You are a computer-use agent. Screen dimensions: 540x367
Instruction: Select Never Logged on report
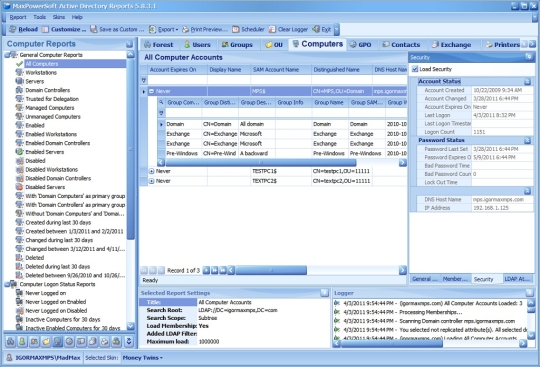pos(45,293)
